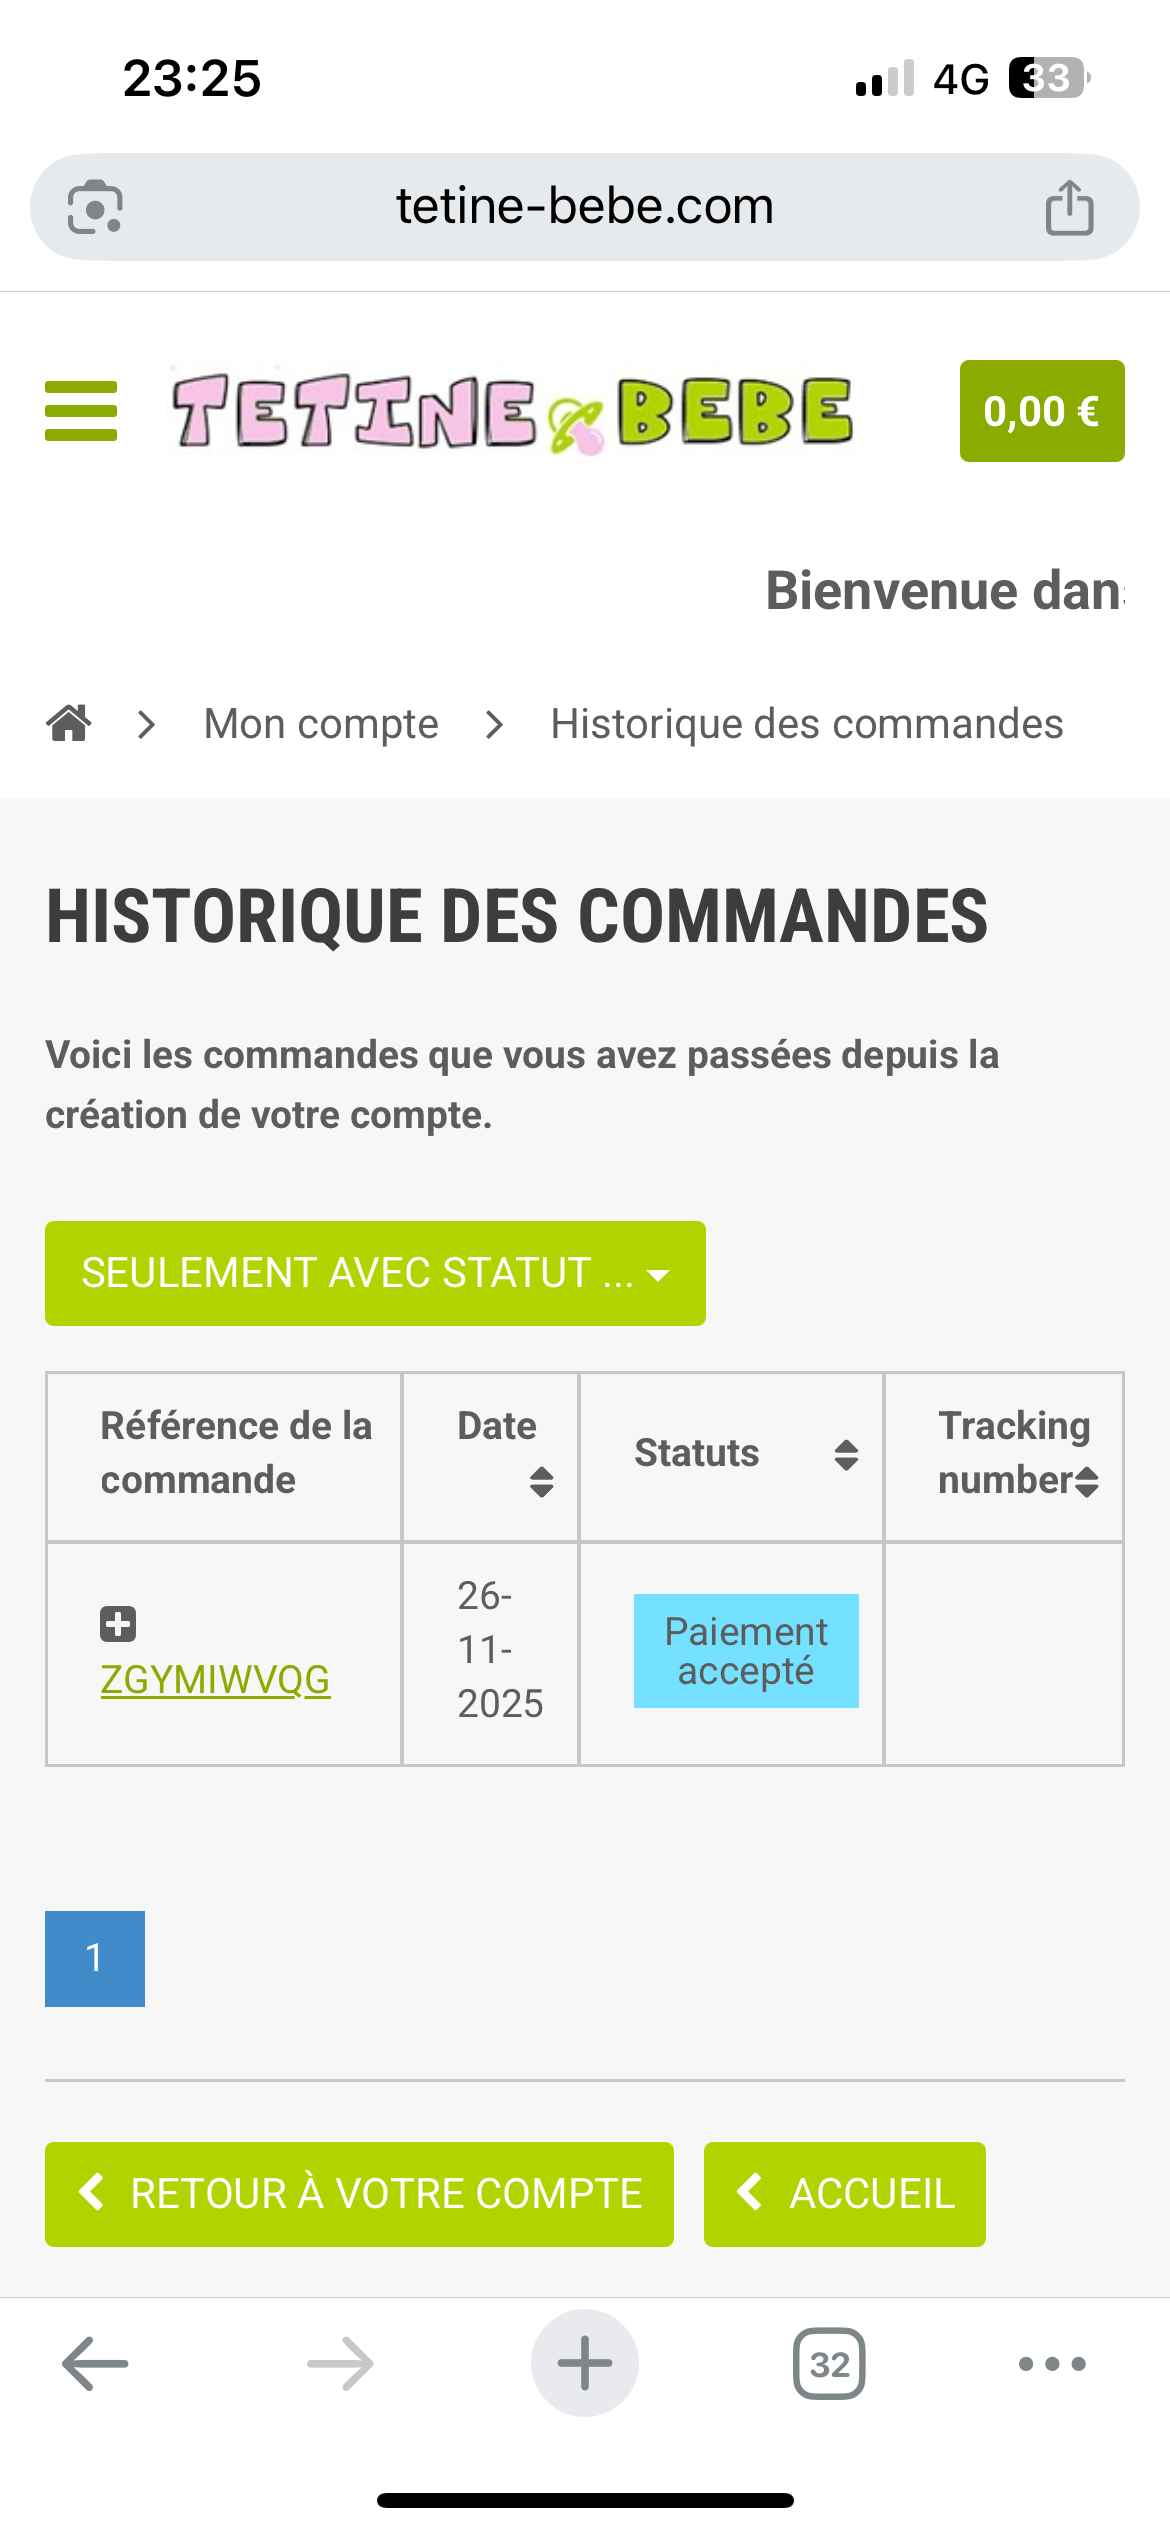Tap the tetine-bebe.com address bar
The height and width of the screenshot is (2532, 1170).
(585, 207)
